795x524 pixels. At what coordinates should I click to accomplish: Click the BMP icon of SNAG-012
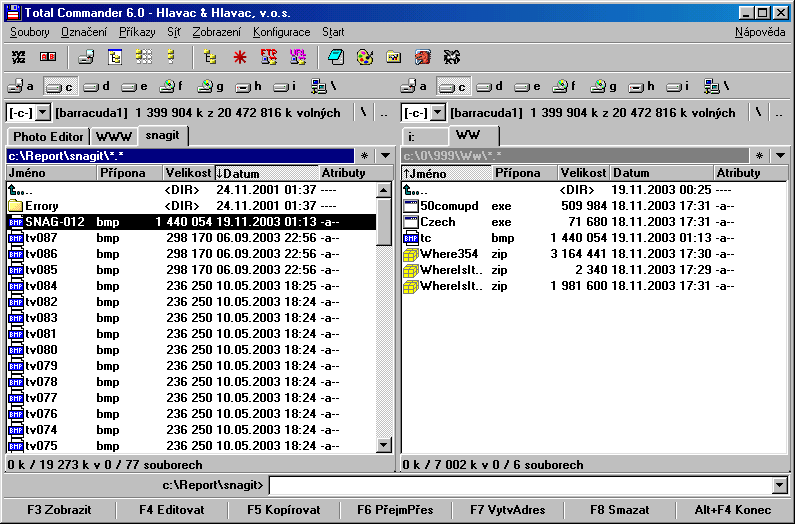tap(16, 222)
